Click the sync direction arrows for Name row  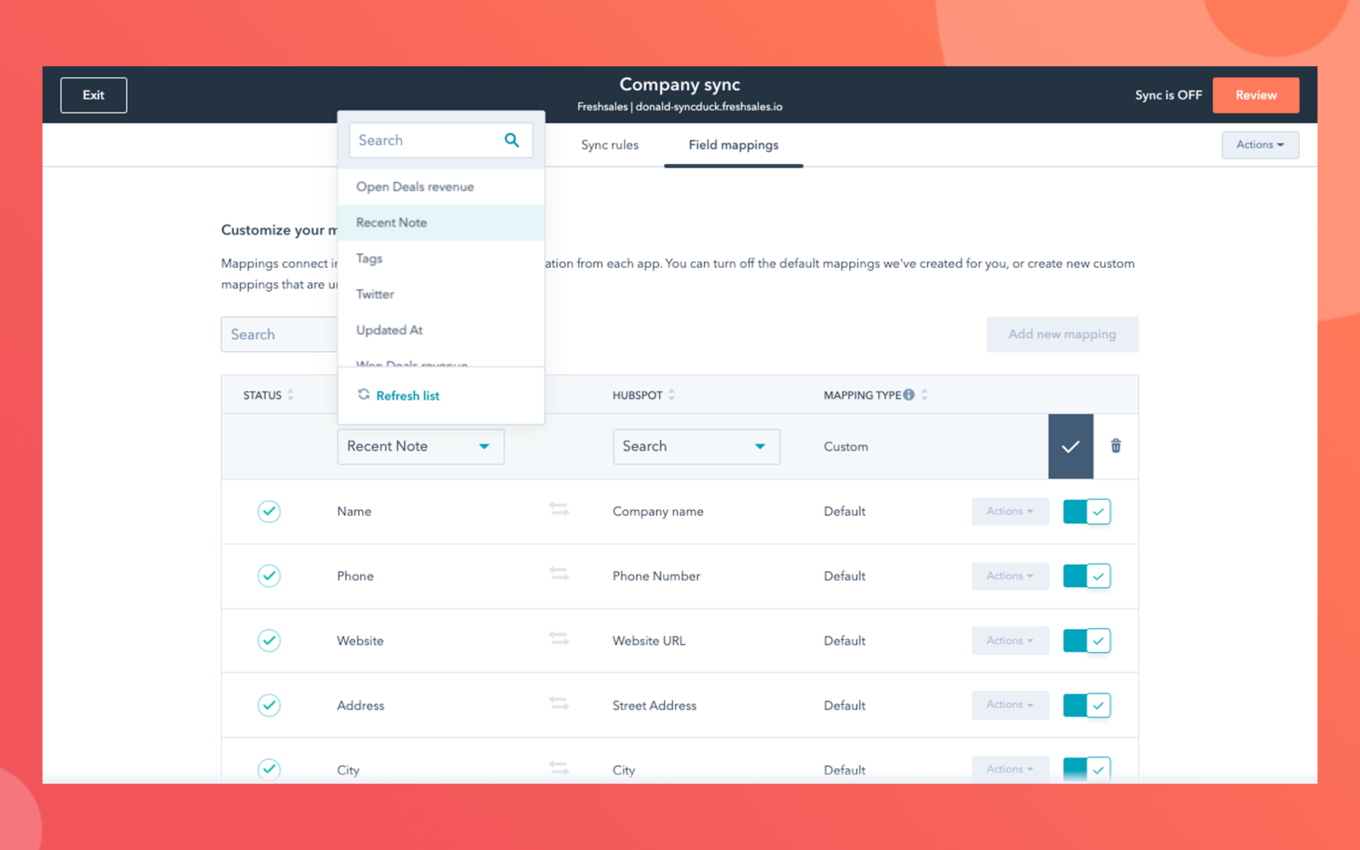(559, 510)
